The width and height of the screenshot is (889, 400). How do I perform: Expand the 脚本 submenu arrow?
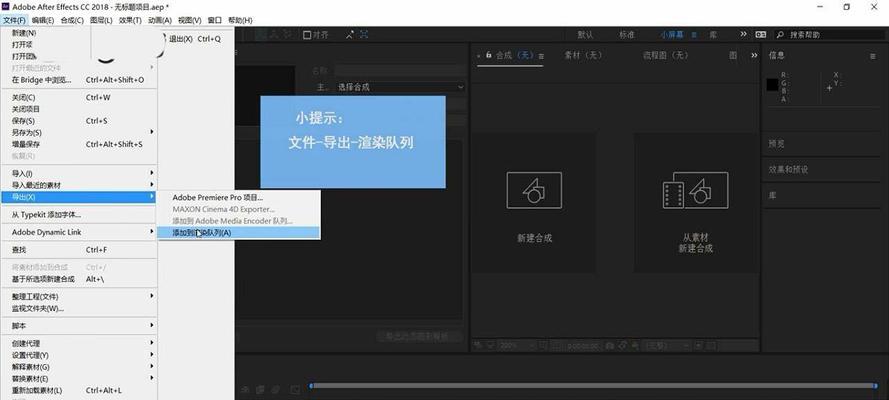pyautogui.click(x=152, y=325)
